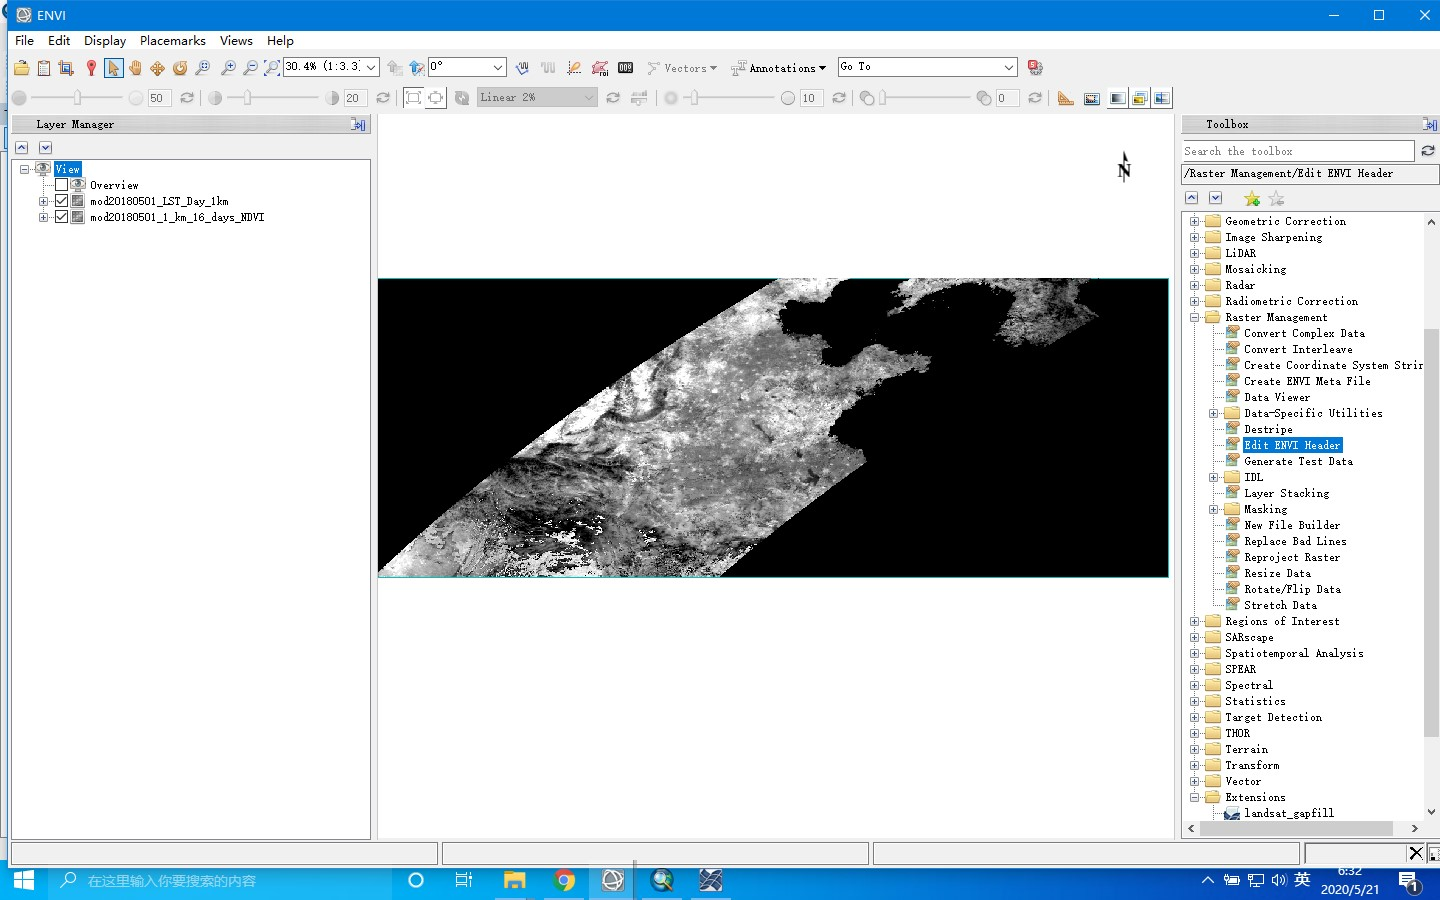Select the Crop tool icon

[x=66, y=68]
